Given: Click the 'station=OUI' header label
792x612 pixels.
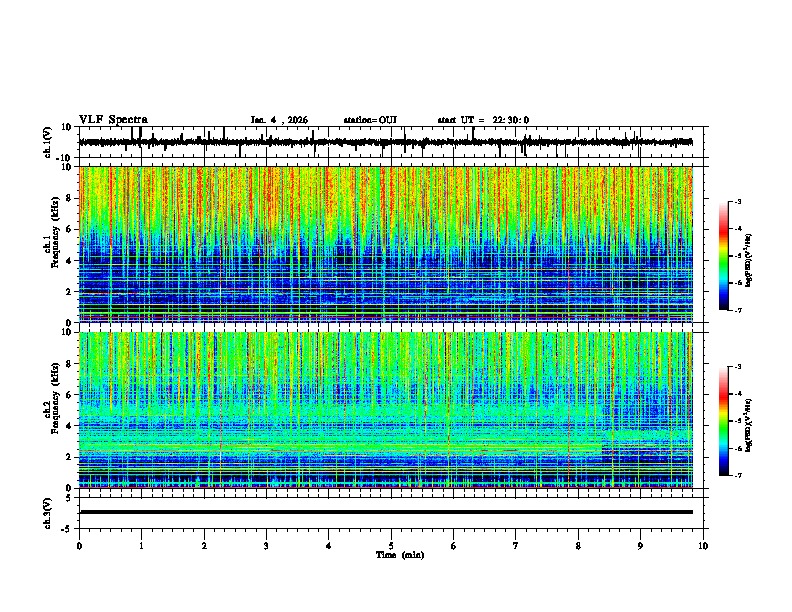Looking at the screenshot, I should [x=370, y=120].
